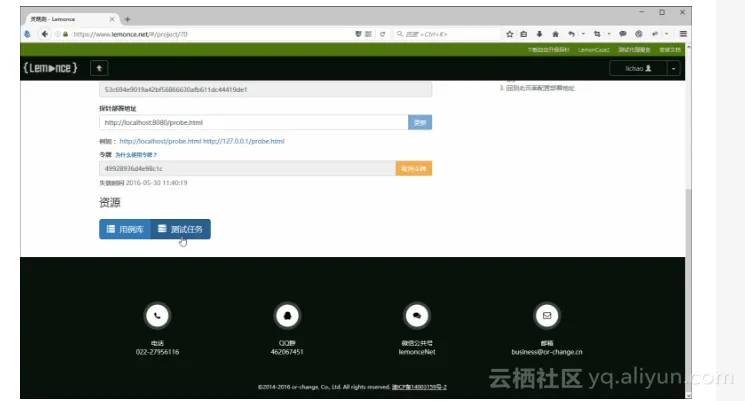Go to the browser home icon
Viewport: 745px width, 401px height.
tap(555, 34)
